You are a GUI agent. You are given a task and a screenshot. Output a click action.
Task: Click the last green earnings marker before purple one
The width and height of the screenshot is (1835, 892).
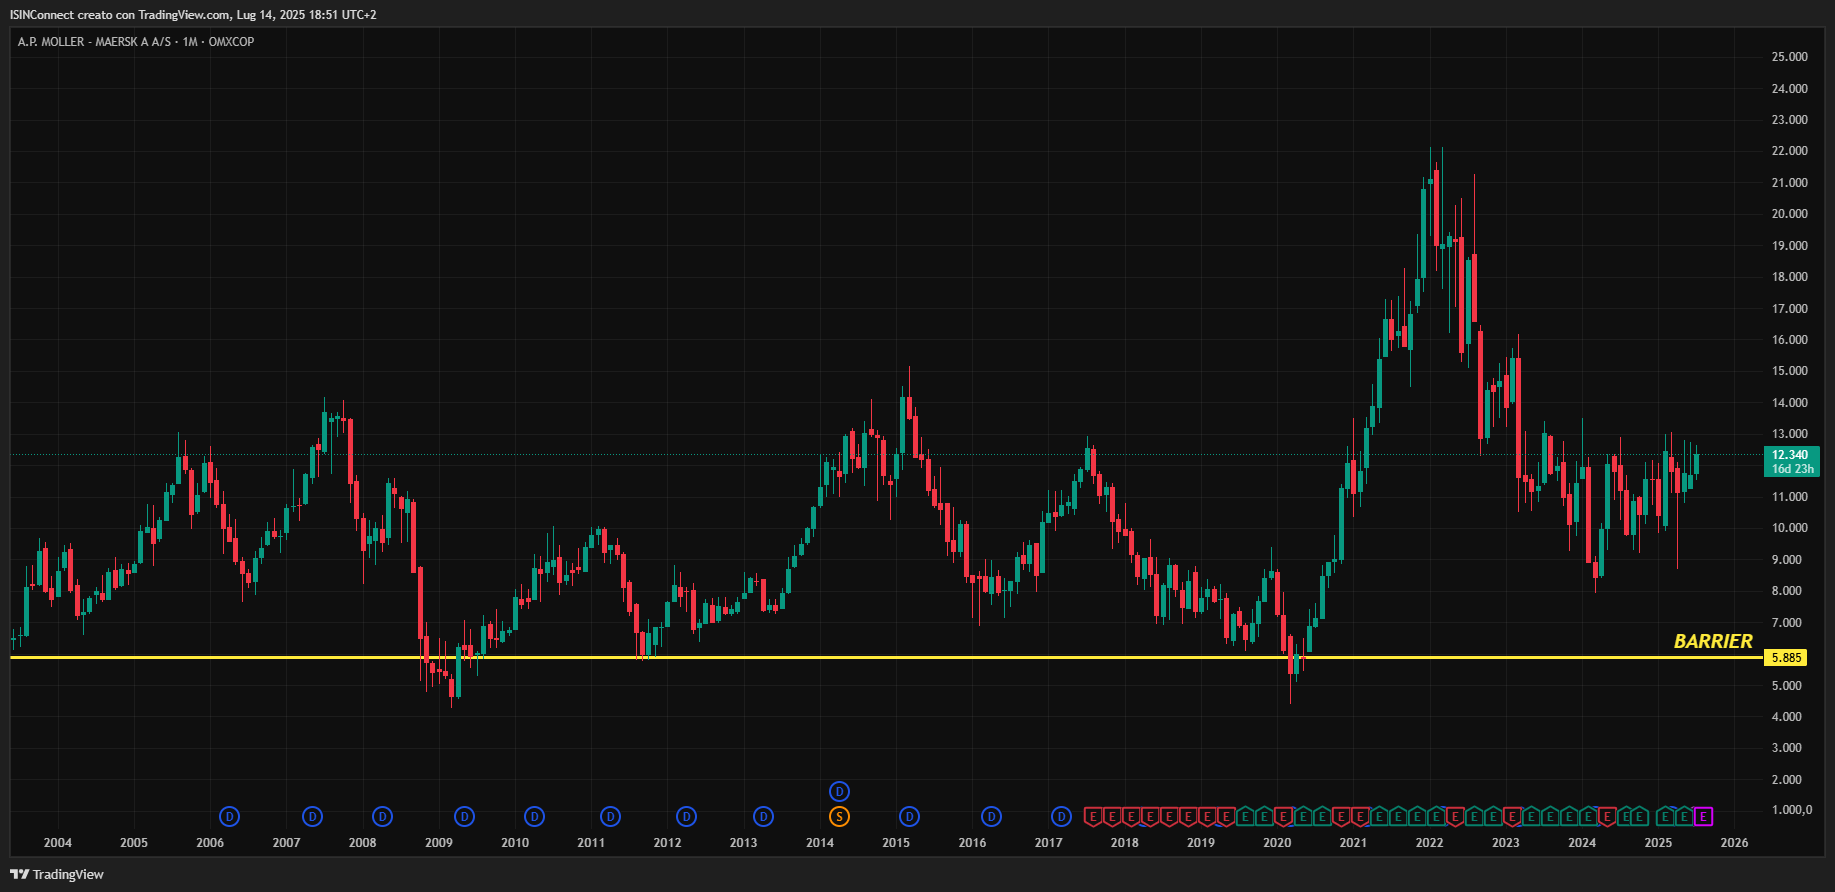click(x=1685, y=817)
